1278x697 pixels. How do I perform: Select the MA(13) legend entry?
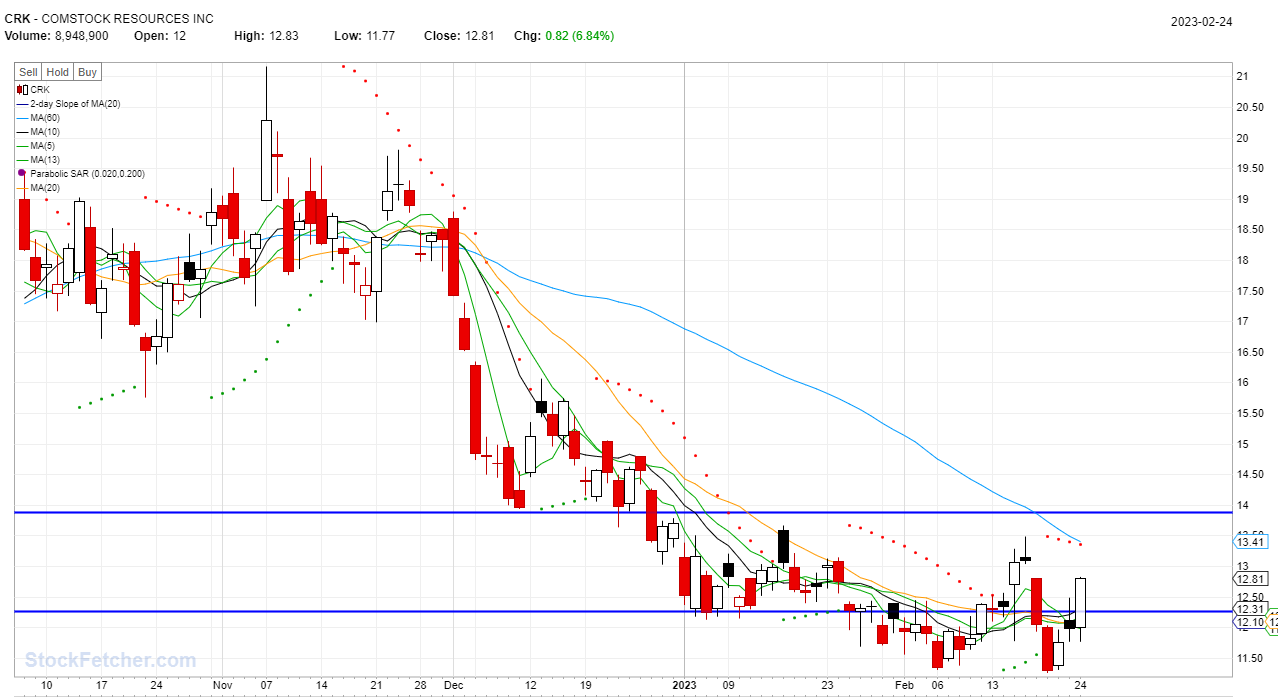coord(37,159)
